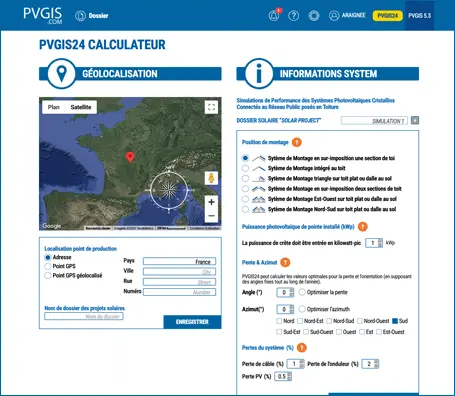Click the Ville city input field
Viewport: 455px width, 396px height.
(x=179, y=272)
